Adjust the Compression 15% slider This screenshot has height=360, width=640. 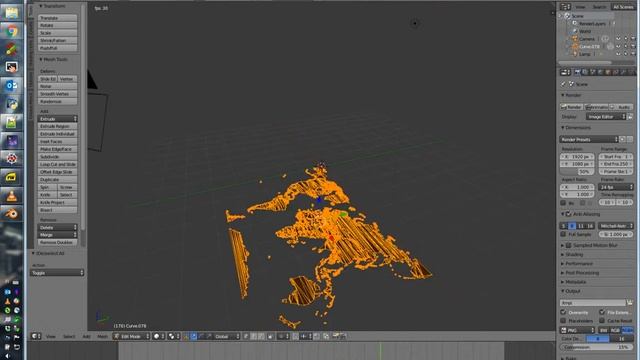point(597,347)
